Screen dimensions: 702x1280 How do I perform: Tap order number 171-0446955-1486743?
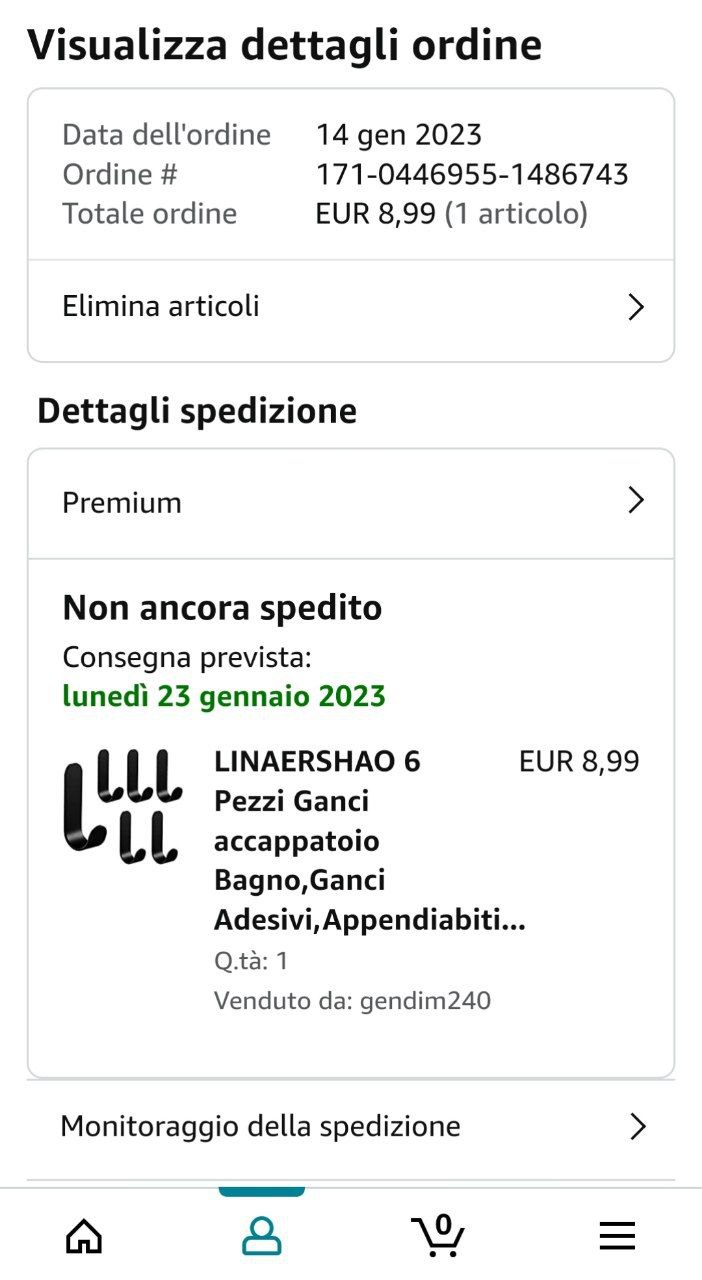point(472,175)
